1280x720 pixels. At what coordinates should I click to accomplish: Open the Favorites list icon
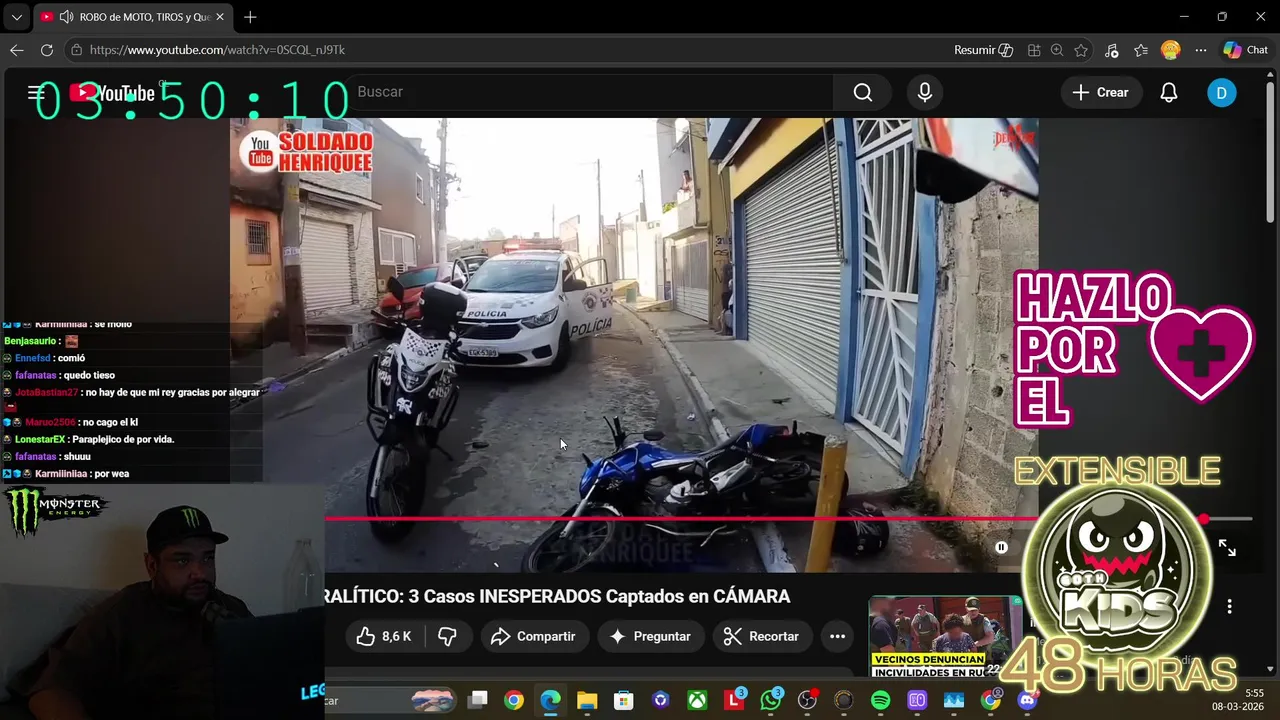[x=1141, y=50]
